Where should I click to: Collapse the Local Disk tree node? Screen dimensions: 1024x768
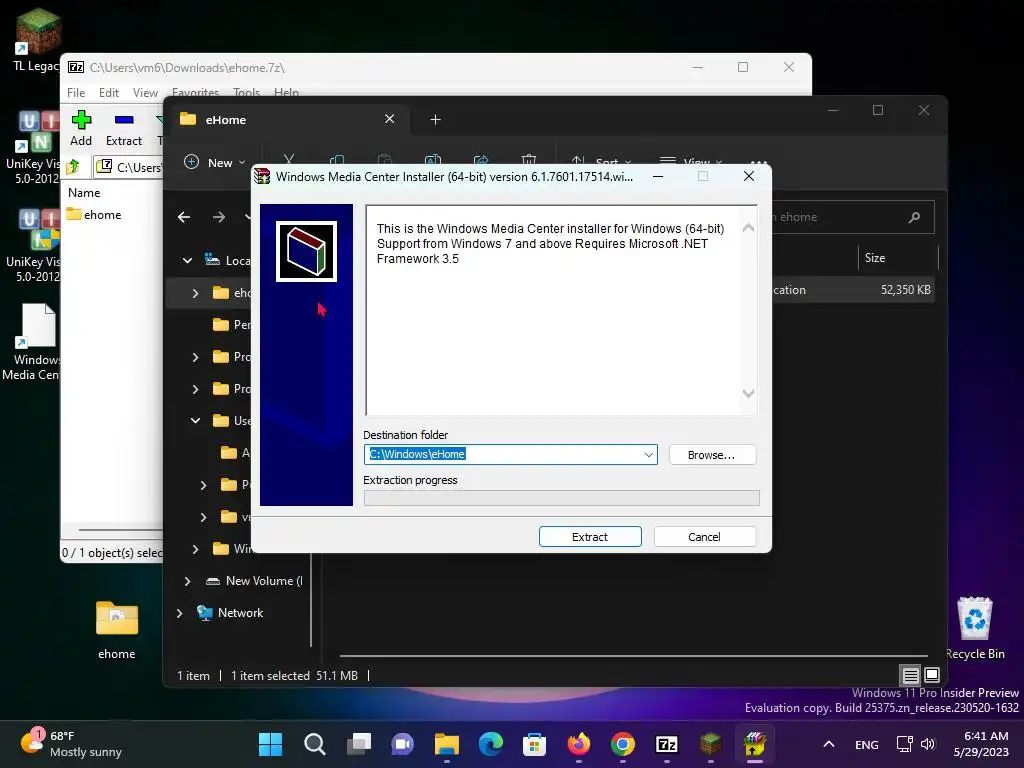pos(187,261)
